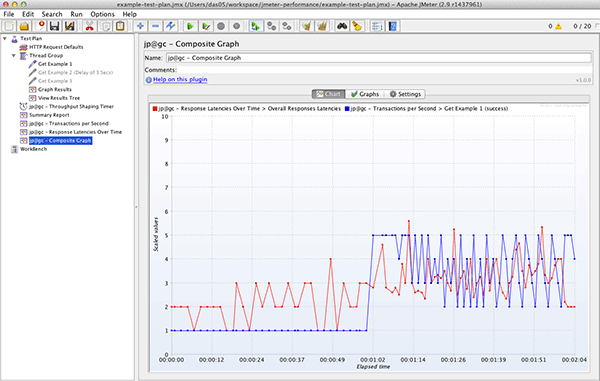Image resolution: width=600 pixels, height=381 pixels.
Task: Start remote engines toolbar icon
Action: click(256, 26)
